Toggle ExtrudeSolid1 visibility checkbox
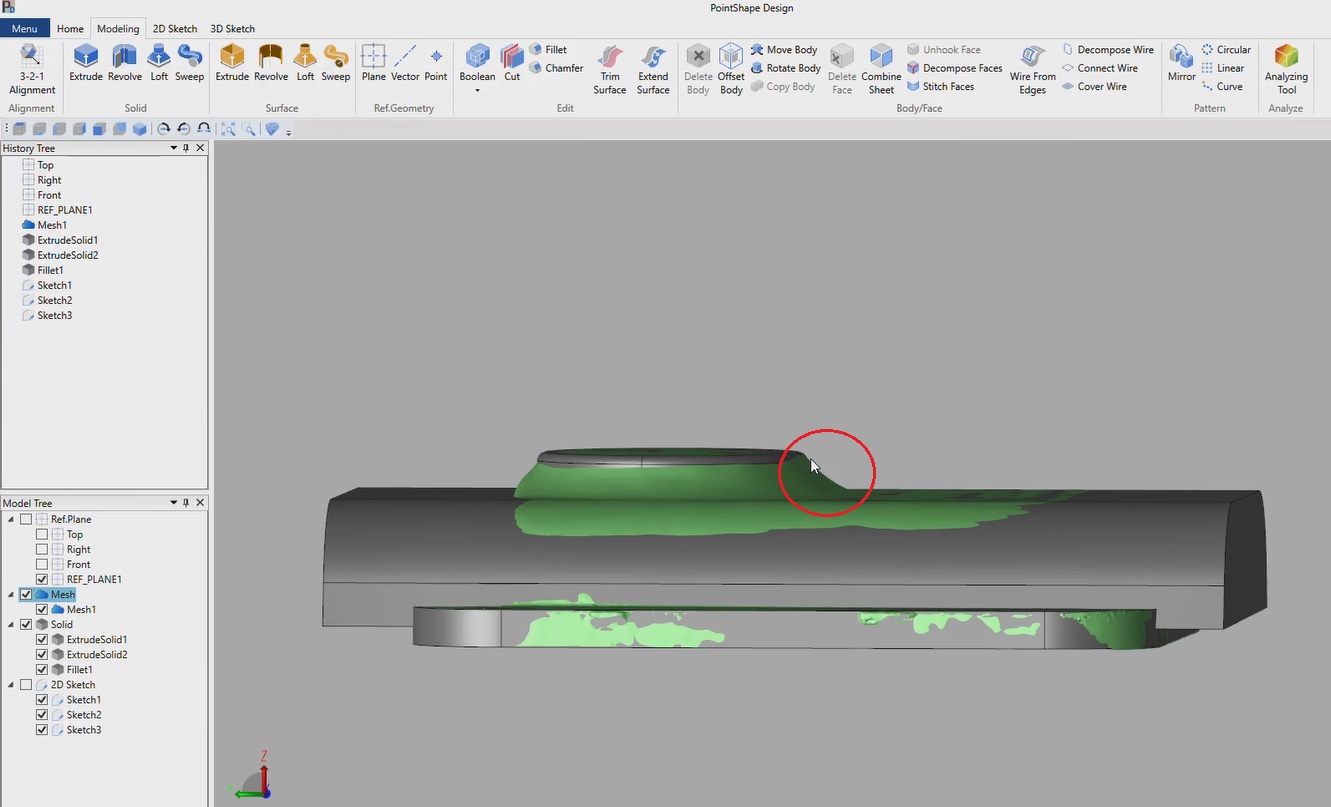 (42, 639)
